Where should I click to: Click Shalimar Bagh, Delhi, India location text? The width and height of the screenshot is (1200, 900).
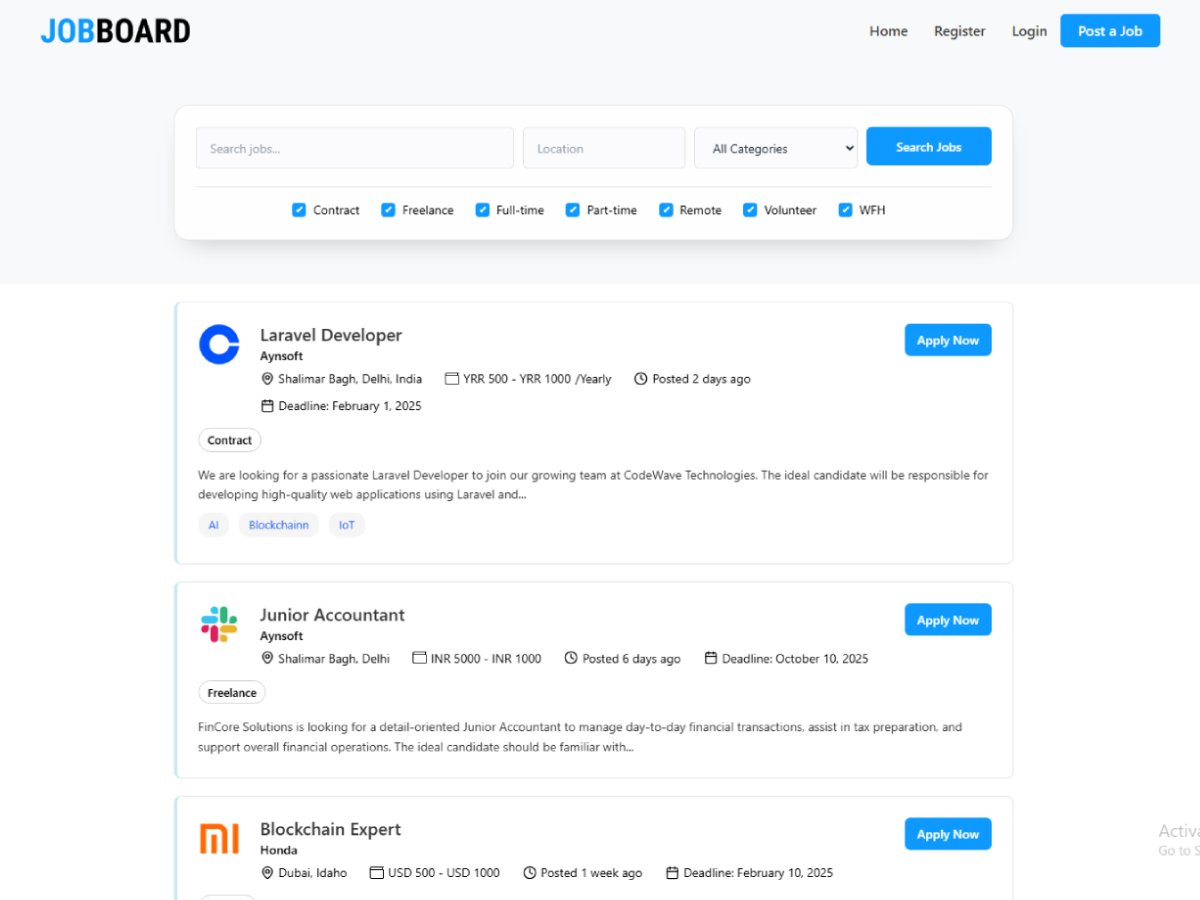[350, 379]
